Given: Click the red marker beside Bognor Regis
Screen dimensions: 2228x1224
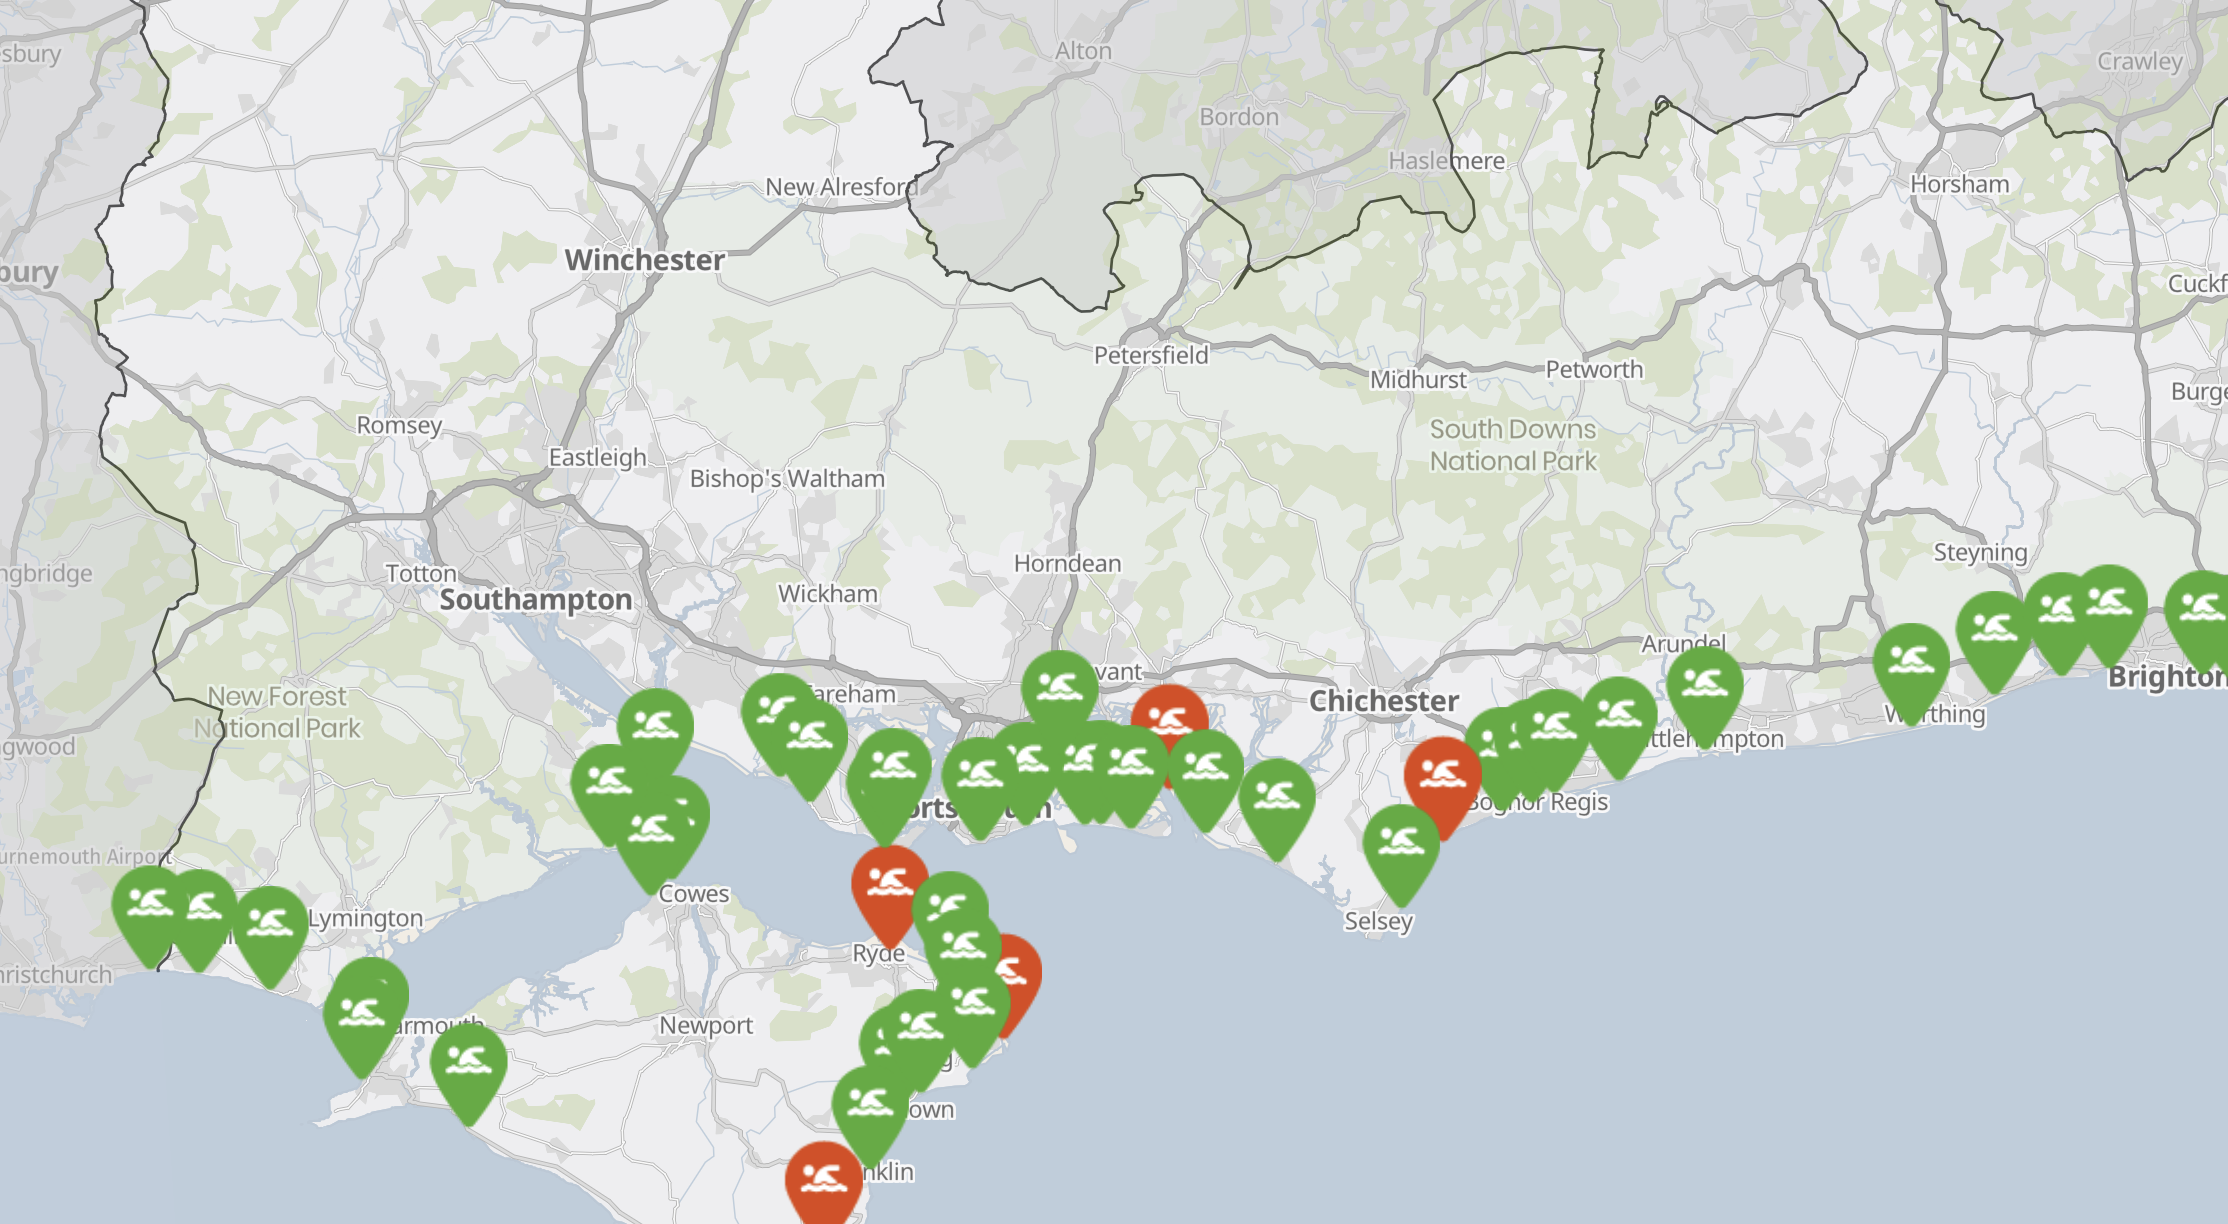Looking at the screenshot, I should pos(1441,776).
